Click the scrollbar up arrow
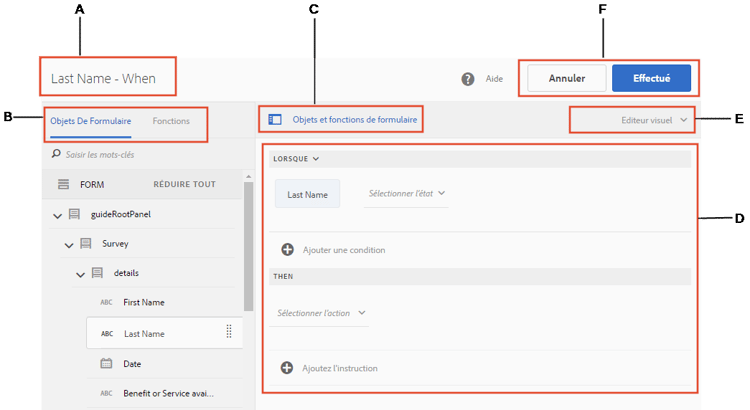 [x=248, y=177]
